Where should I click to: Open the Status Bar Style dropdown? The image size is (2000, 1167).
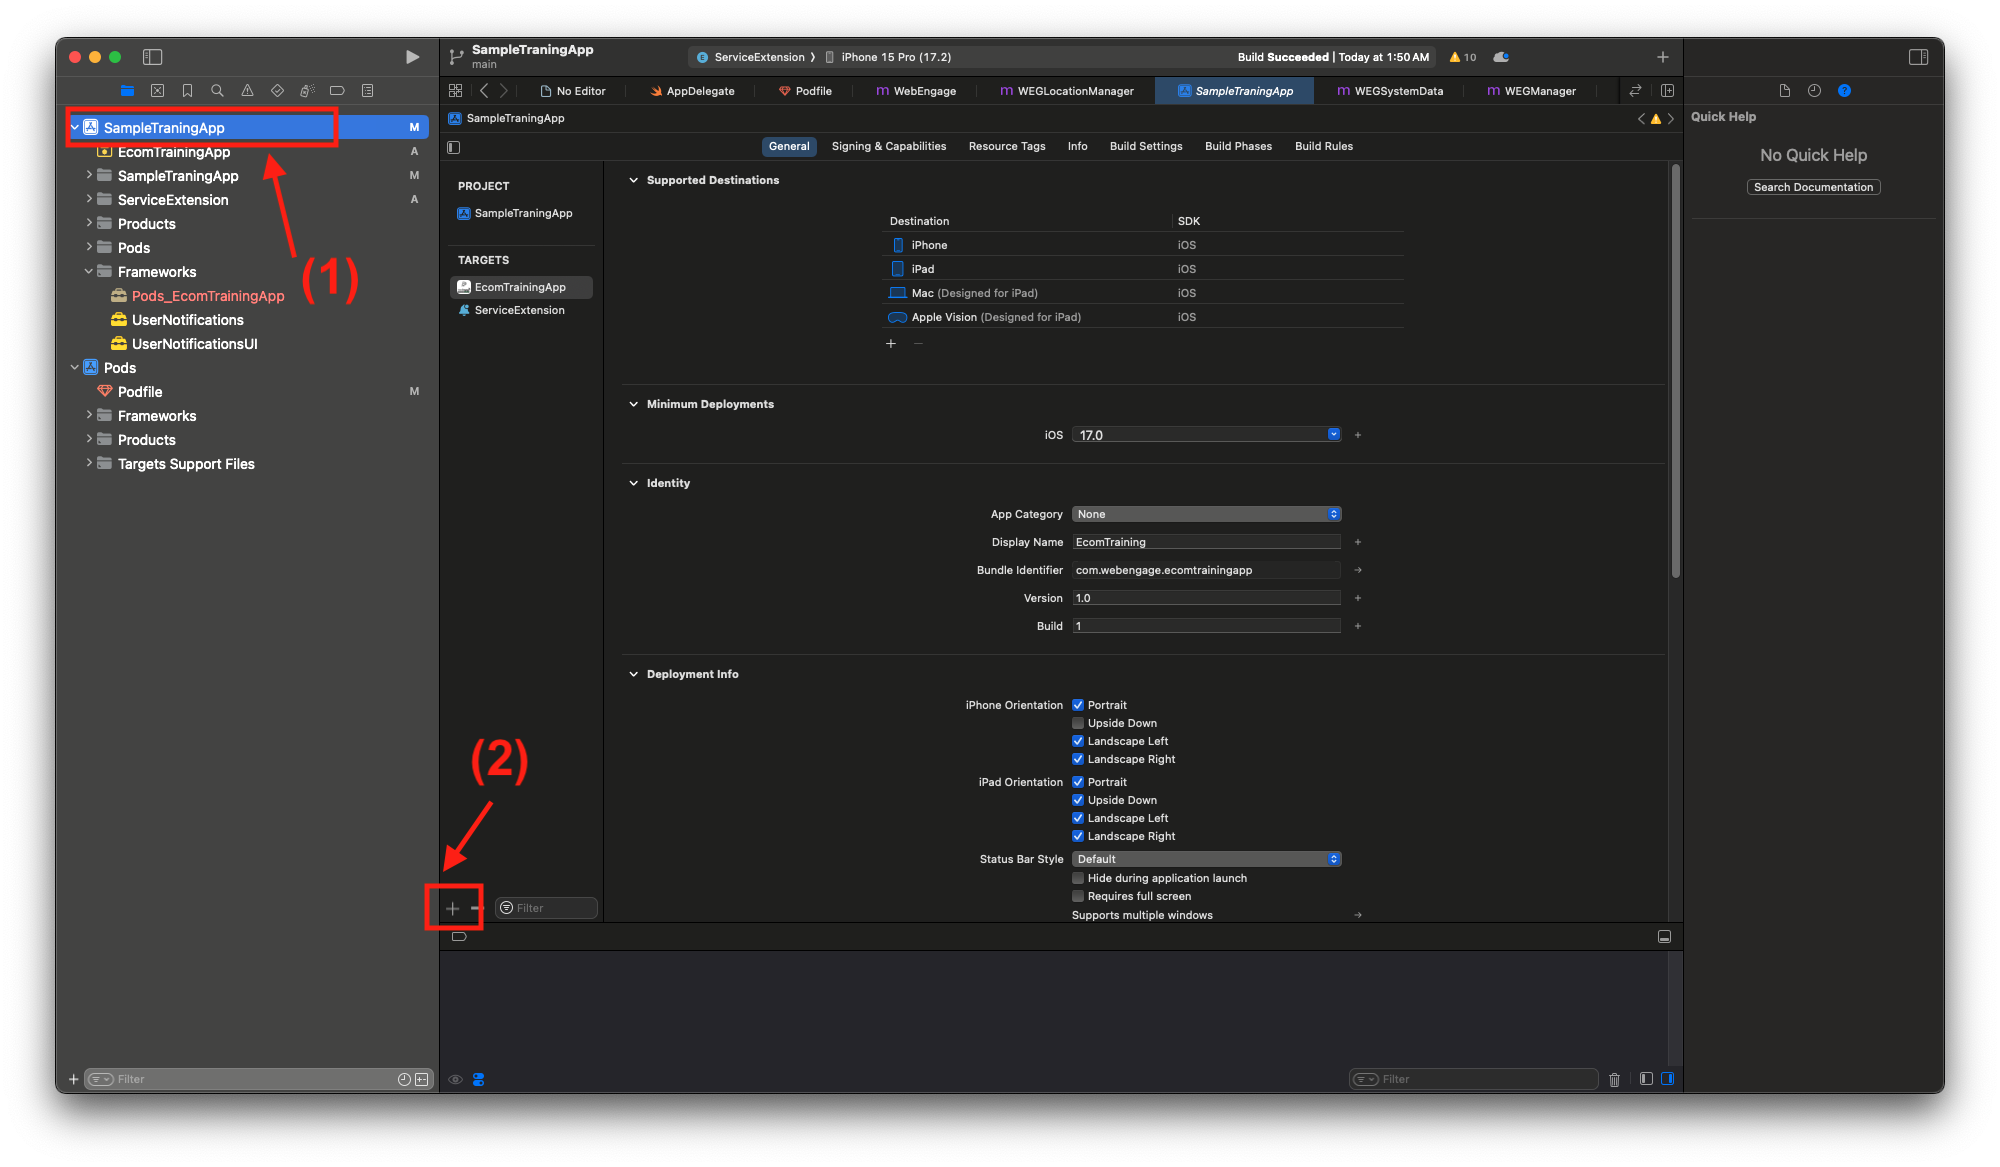[1206, 859]
